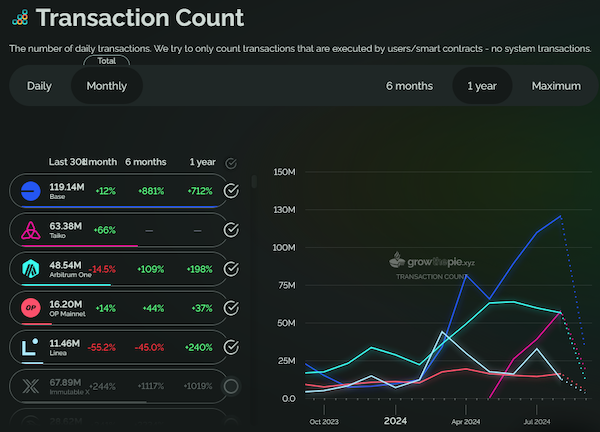Click OP Mainnet's +37% yearly change

point(202,308)
